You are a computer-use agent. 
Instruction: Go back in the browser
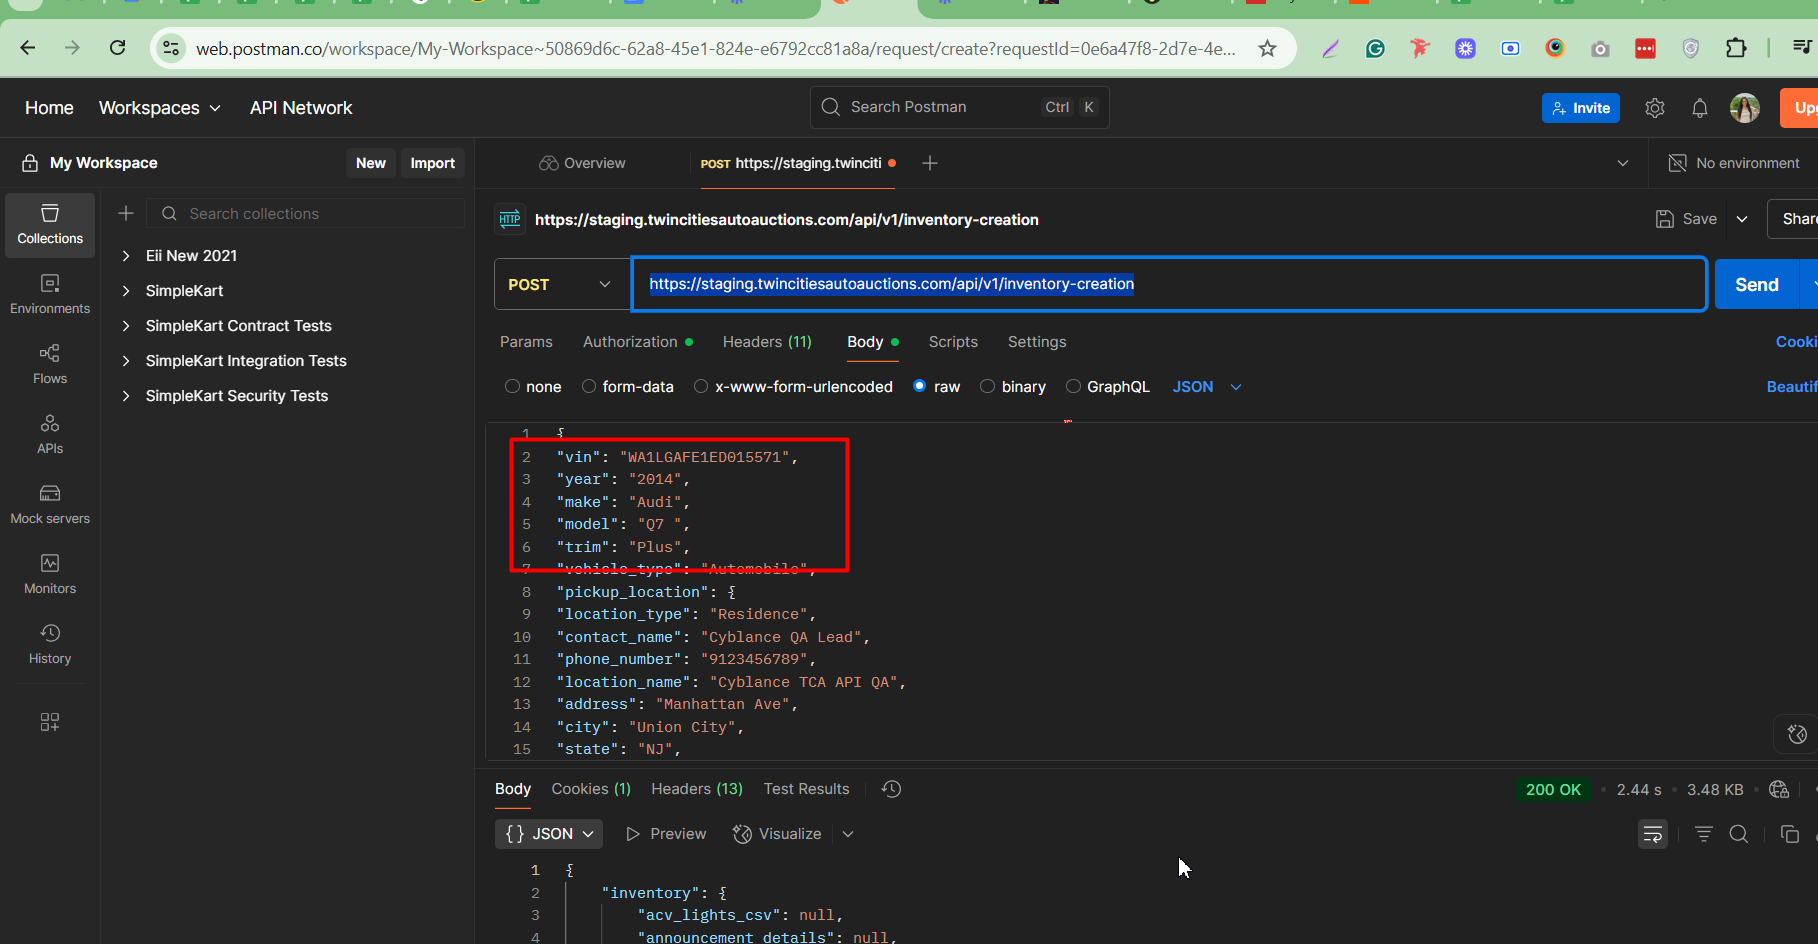[28, 47]
